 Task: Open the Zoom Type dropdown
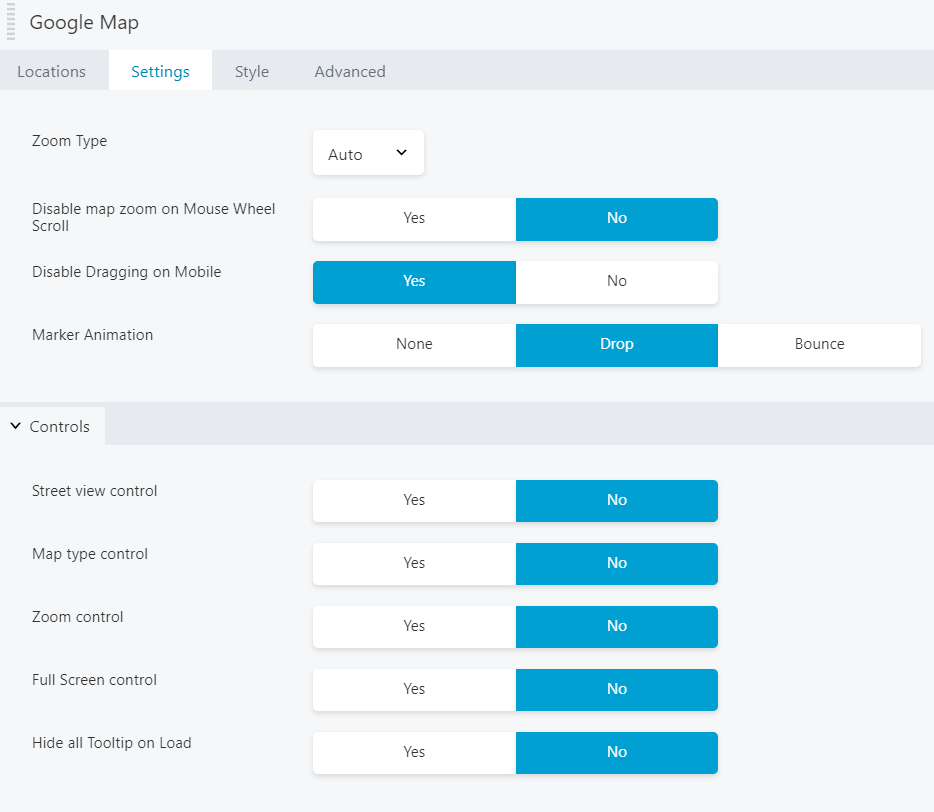pyautogui.click(x=367, y=154)
